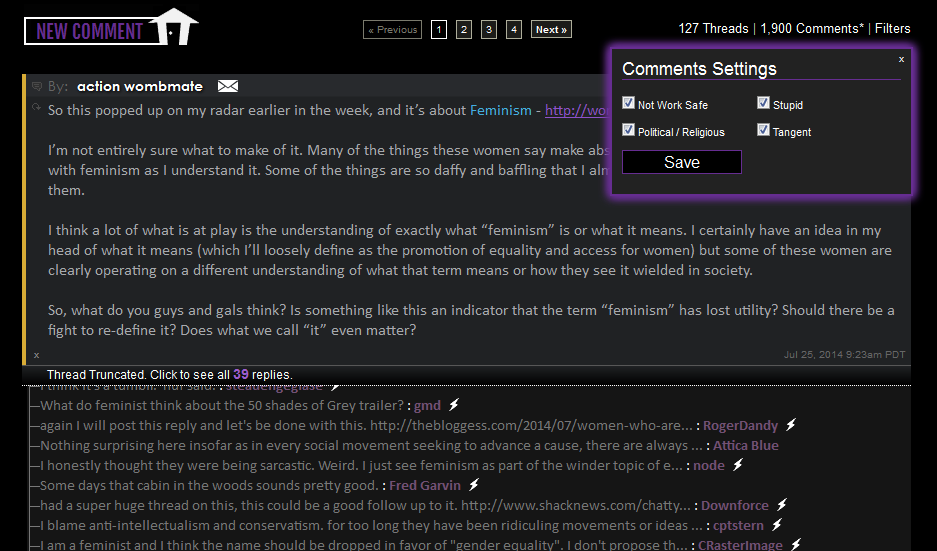Go to page 4 of threads
Viewport: 937px width, 551px height.
[x=514, y=29]
